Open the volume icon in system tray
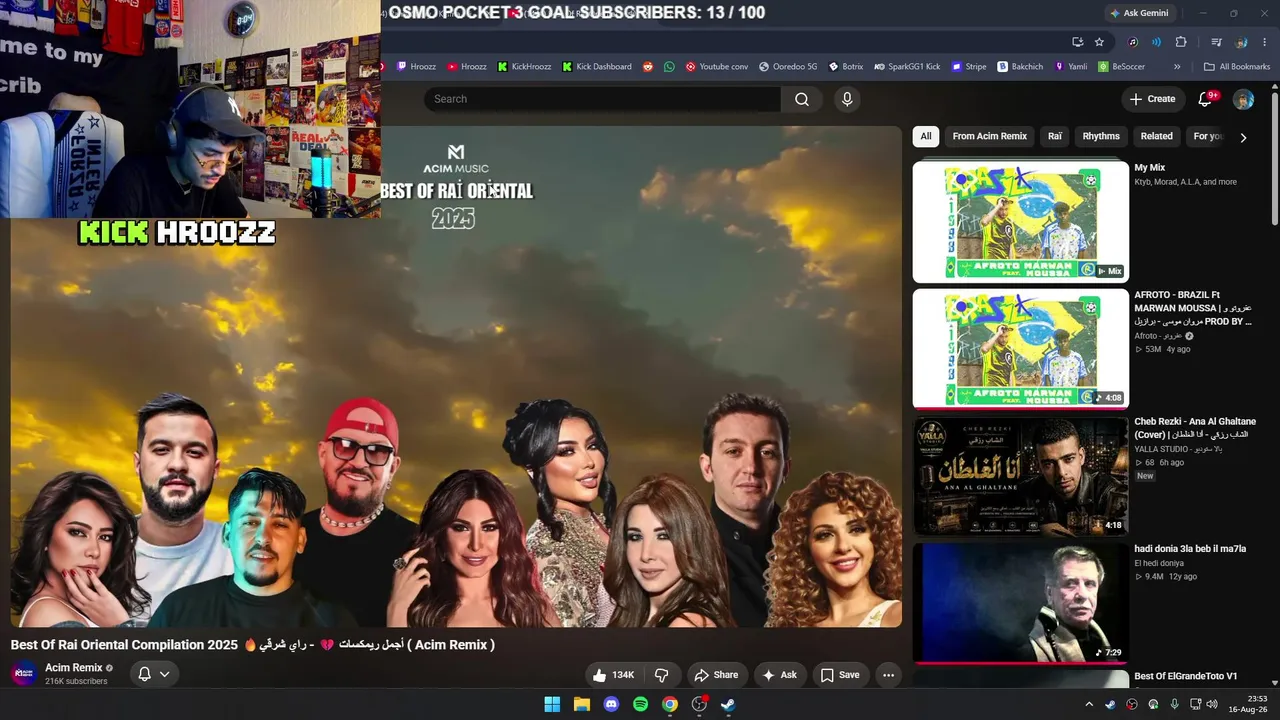The width and height of the screenshot is (1280, 720). 1212,704
